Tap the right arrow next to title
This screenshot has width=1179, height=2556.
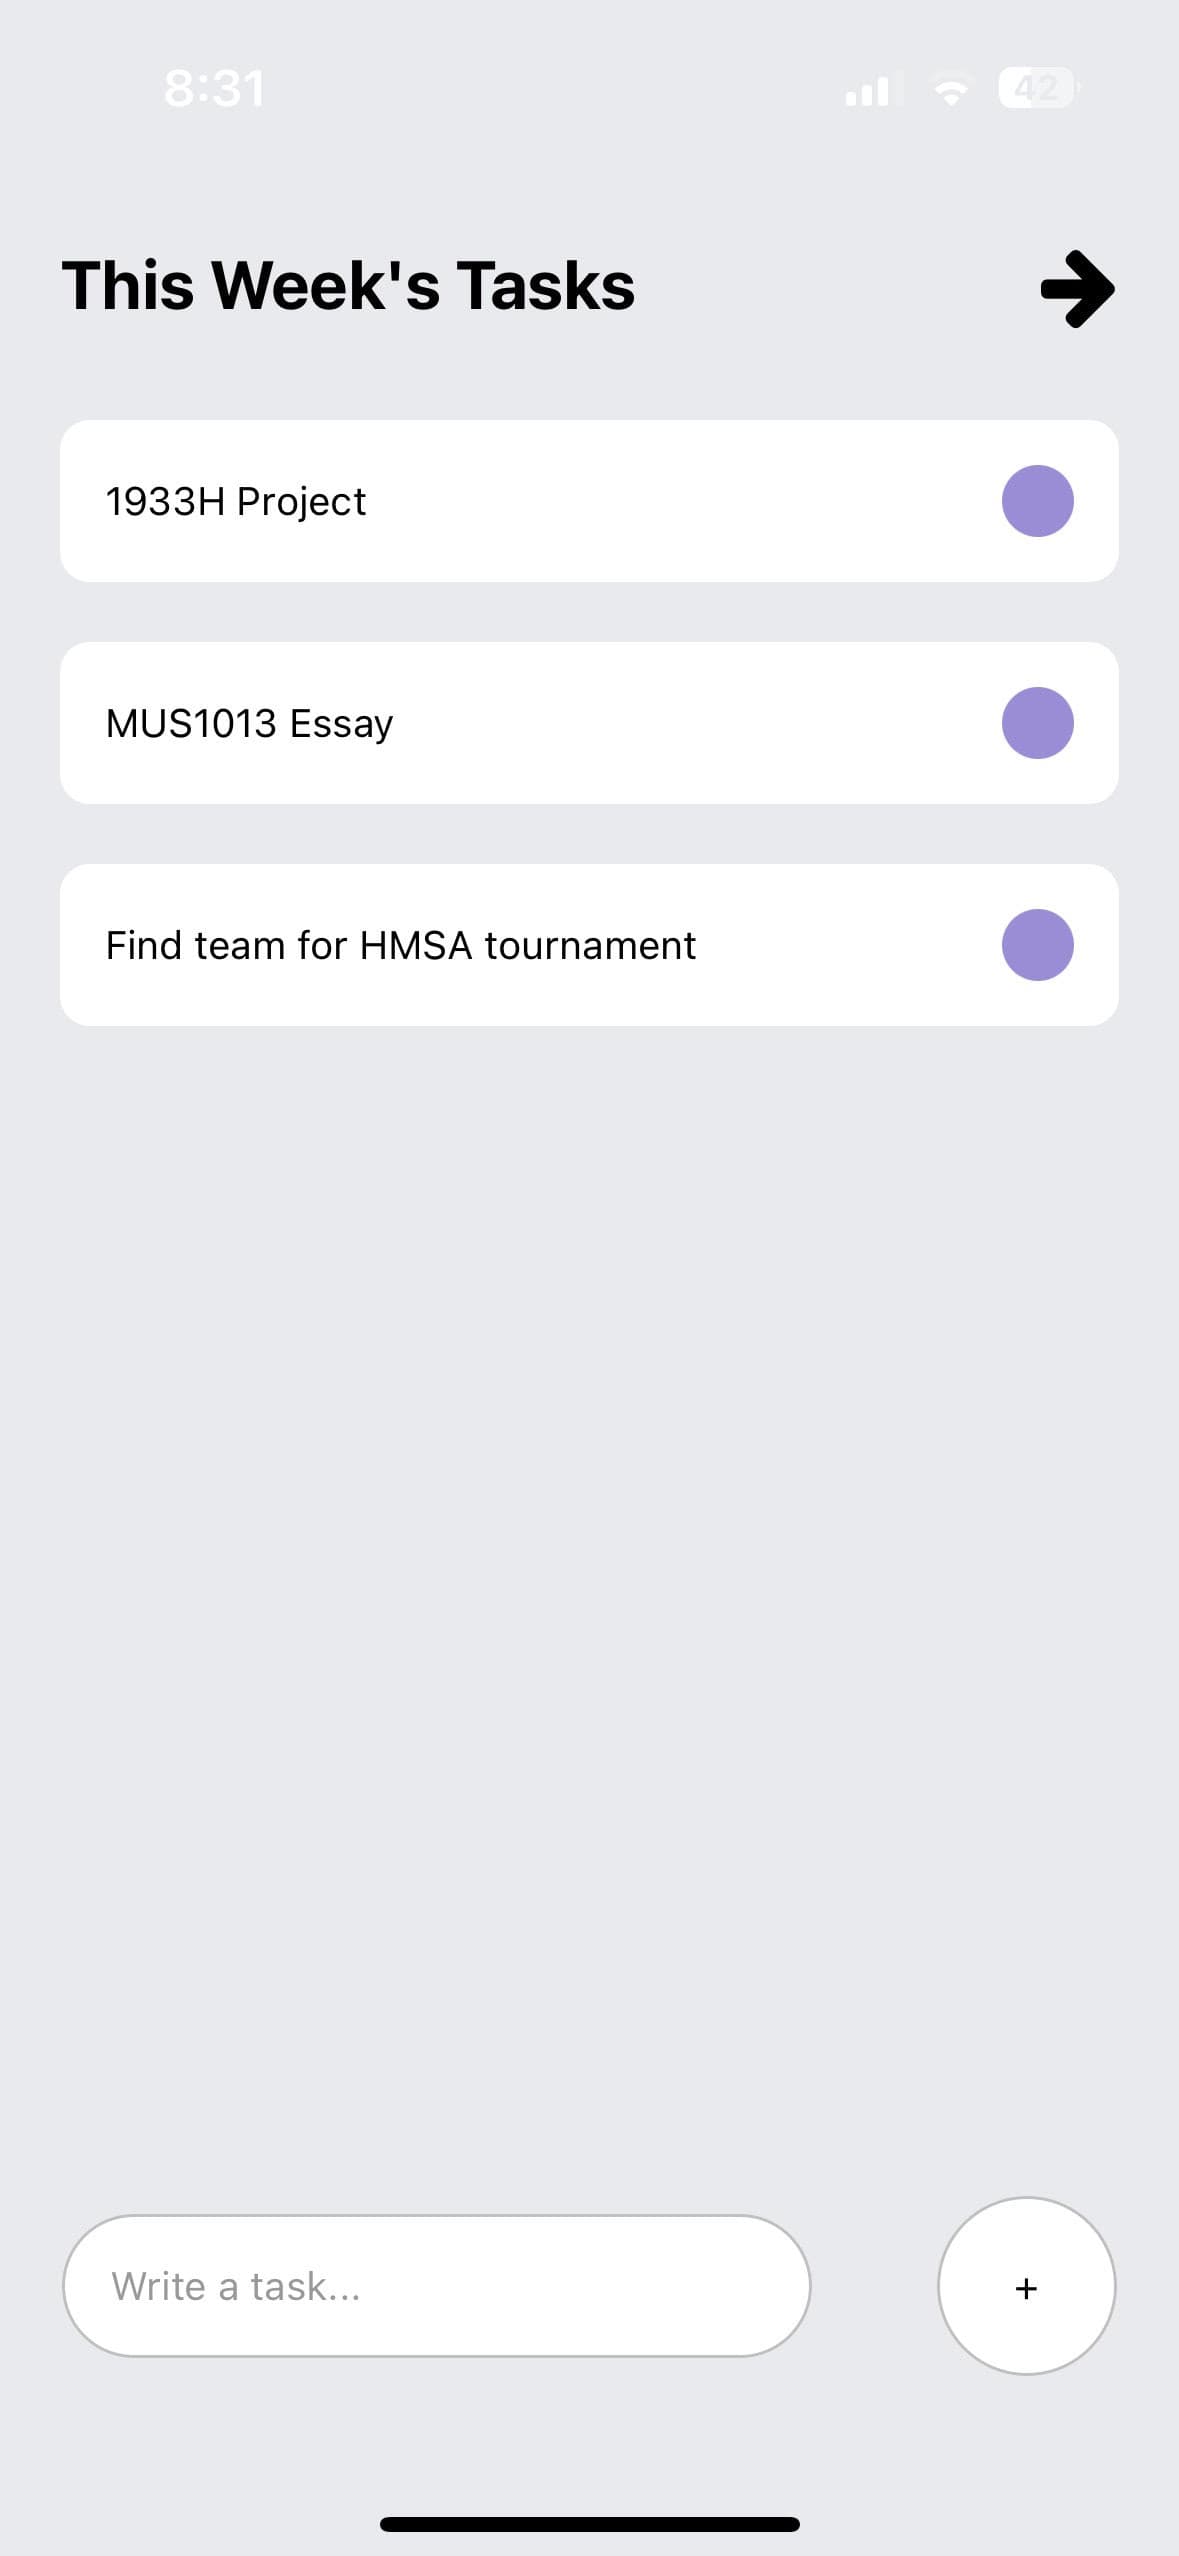(1077, 289)
